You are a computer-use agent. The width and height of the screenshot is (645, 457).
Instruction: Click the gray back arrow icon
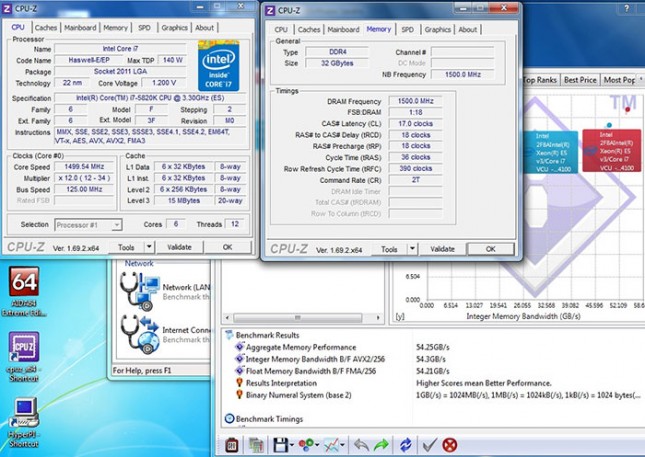[x=361, y=445]
